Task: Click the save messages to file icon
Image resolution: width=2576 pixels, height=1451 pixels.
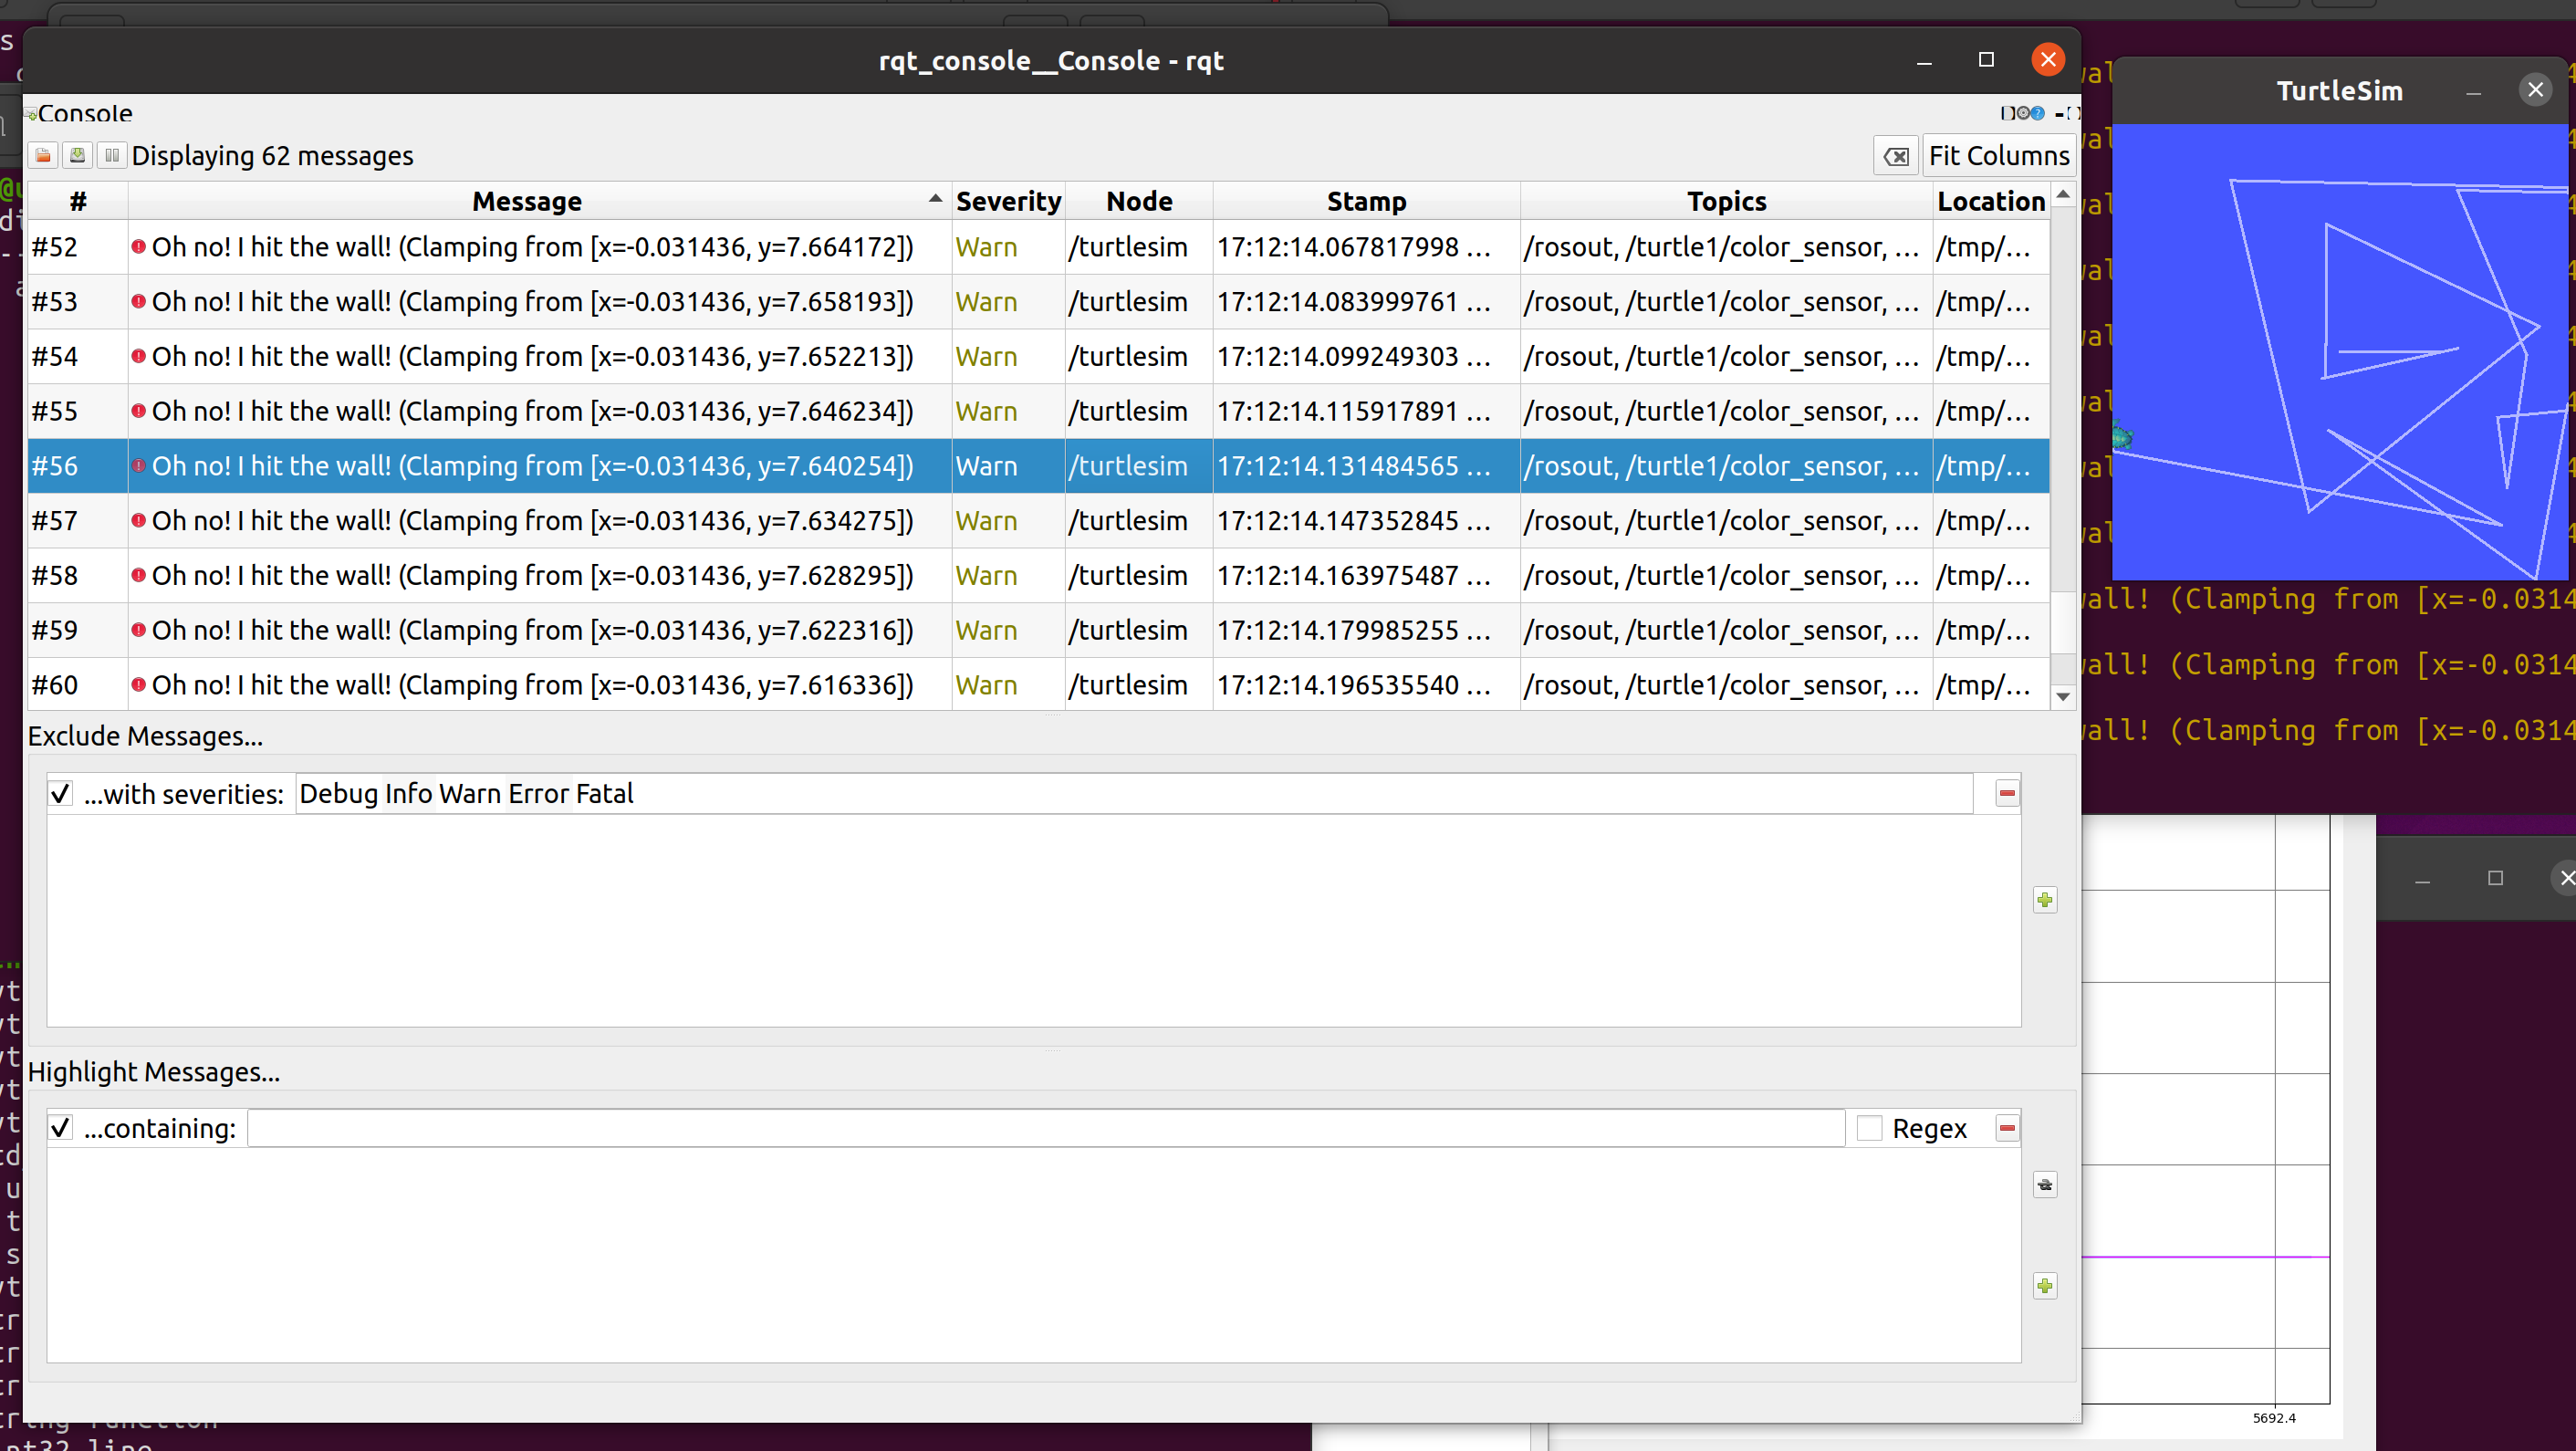Action: pos(77,156)
